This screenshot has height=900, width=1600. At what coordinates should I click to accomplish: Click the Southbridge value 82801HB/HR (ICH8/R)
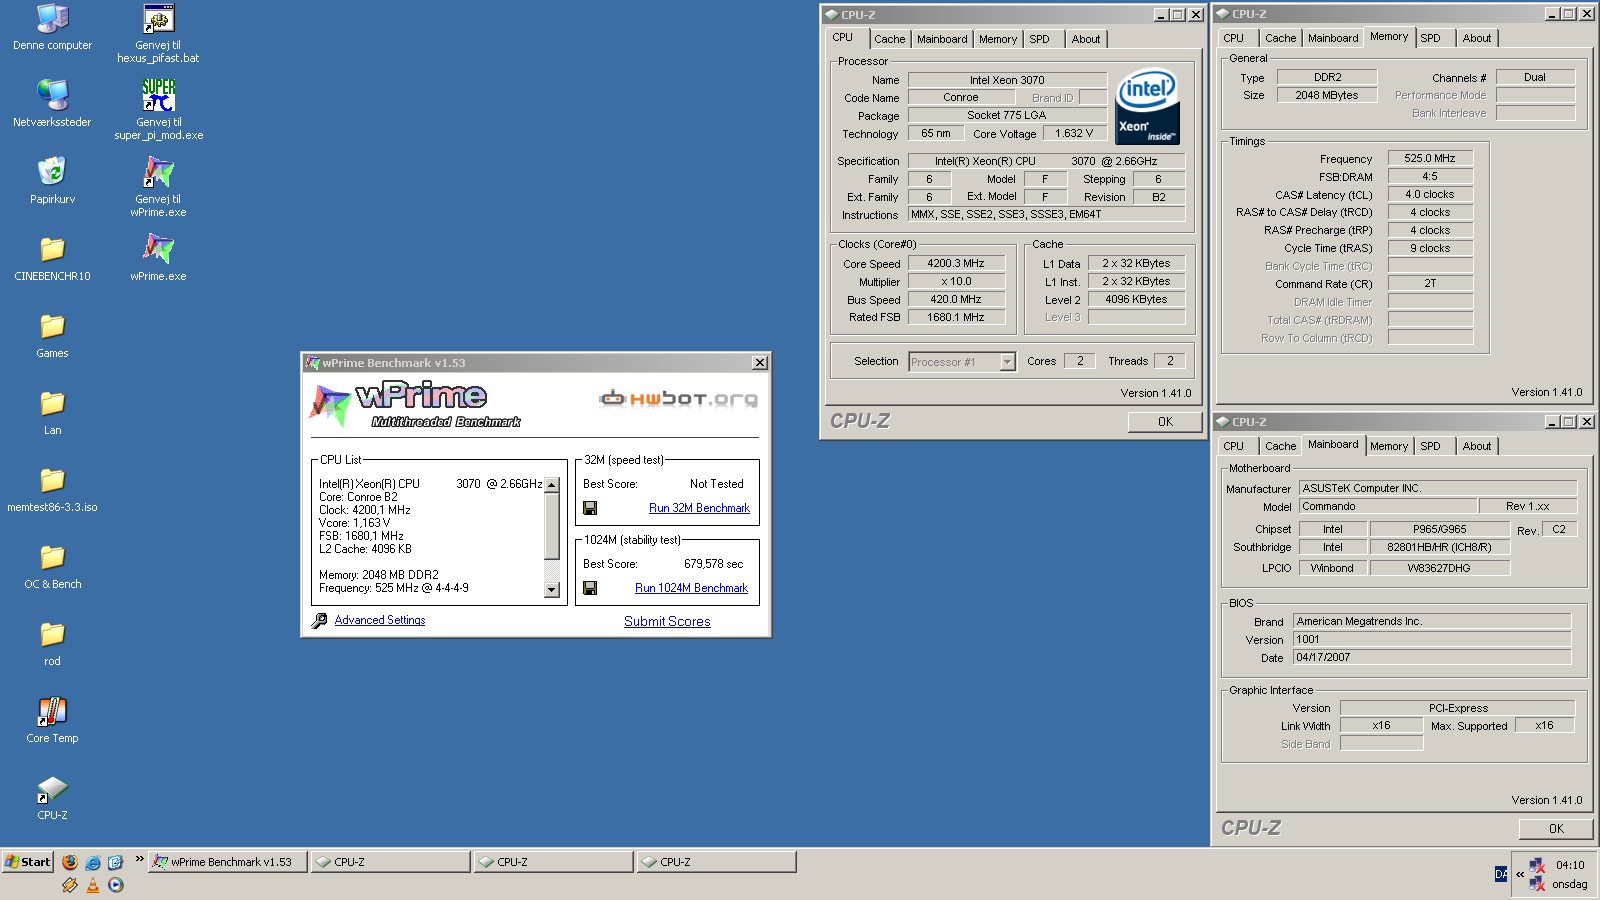(1439, 547)
